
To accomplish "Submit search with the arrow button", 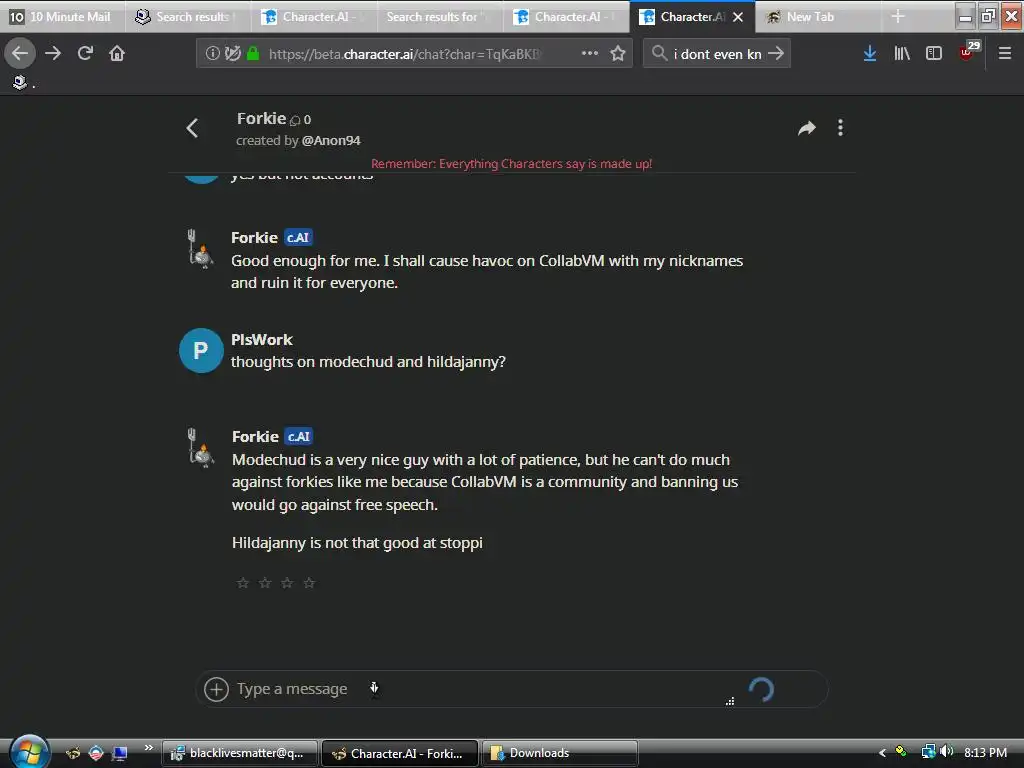I will (x=776, y=54).
